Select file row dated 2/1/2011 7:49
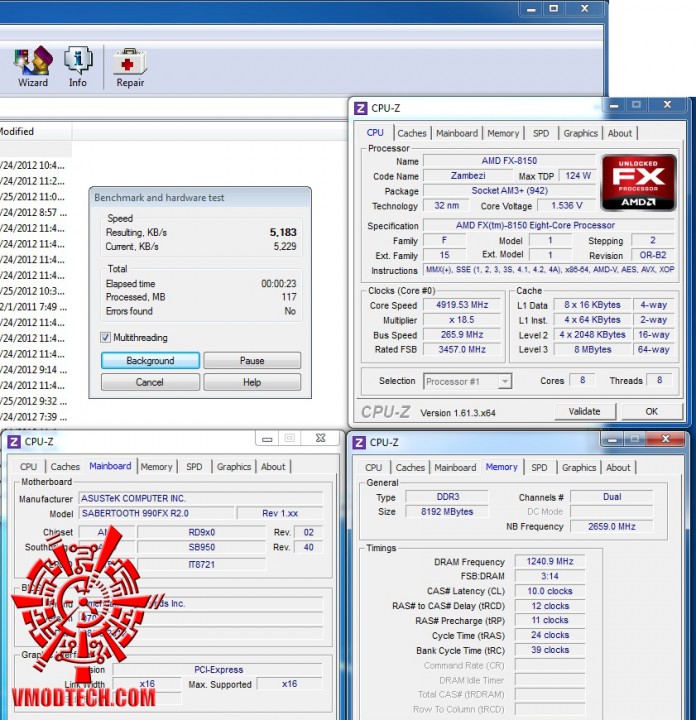Screen dimensions: 696x720 point(35,307)
